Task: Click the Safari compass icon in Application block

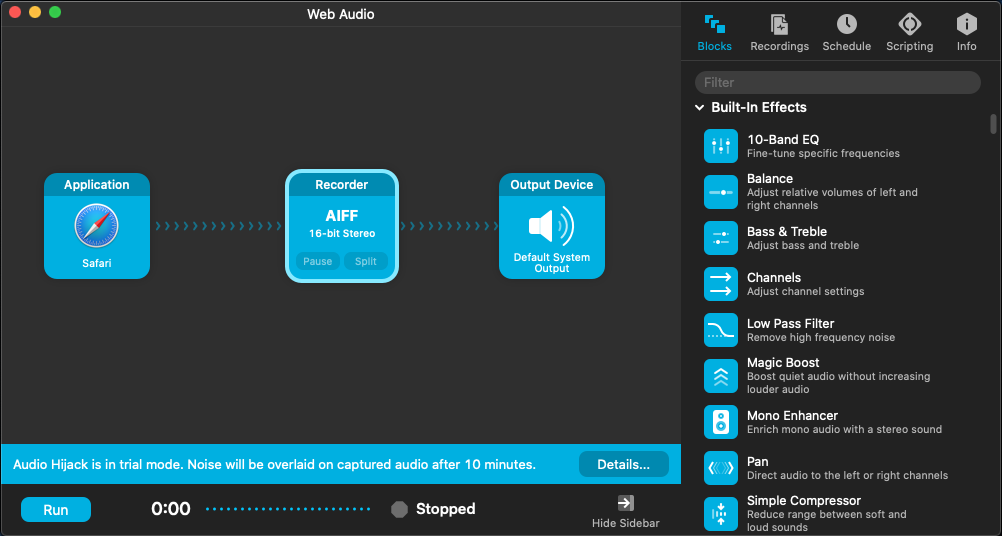Action: pos(96,225)
